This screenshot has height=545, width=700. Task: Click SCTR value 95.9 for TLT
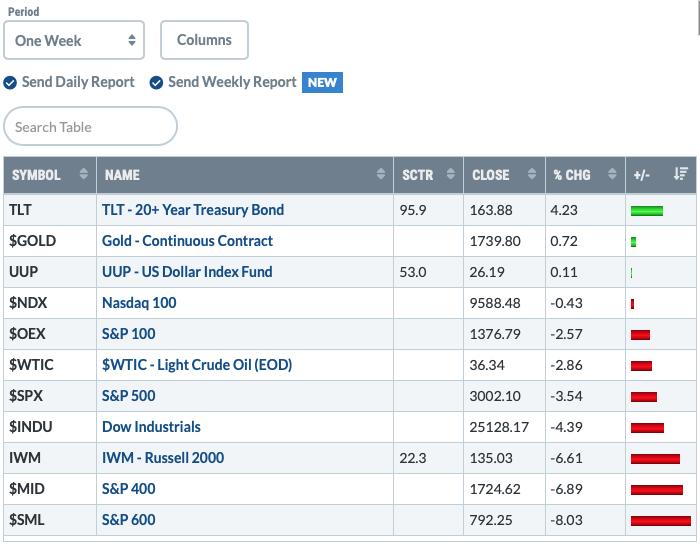412,210
